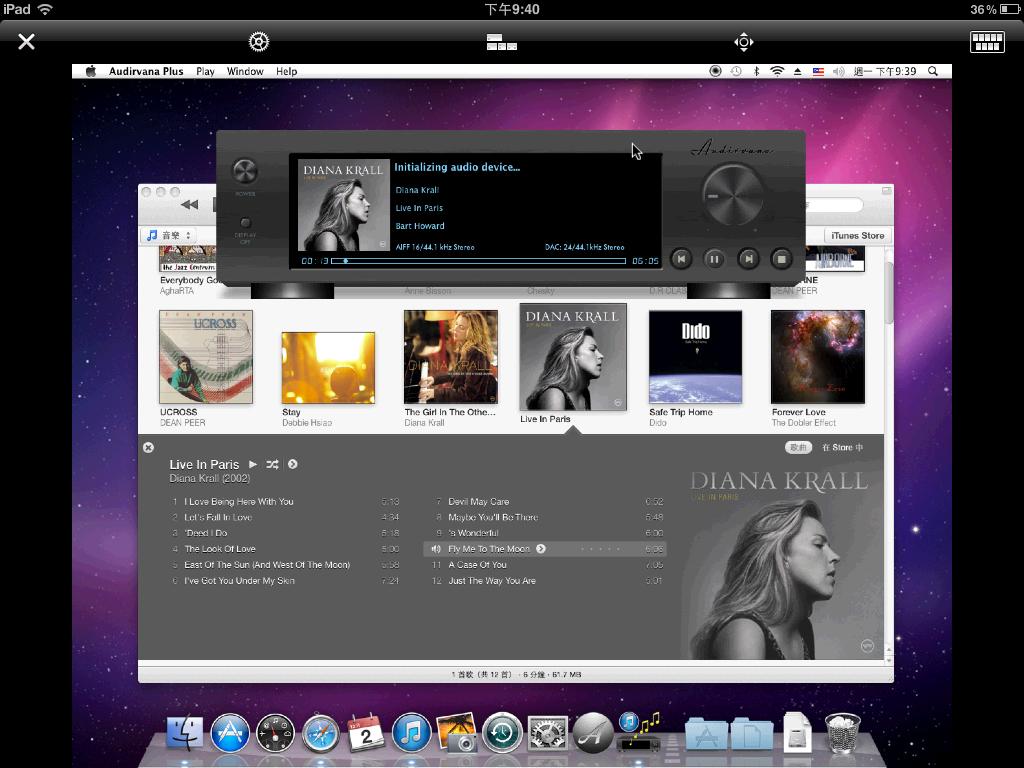Select track 'I've Got You Under My Skin'
The width and height of the screenshot is (1024, 768).
tap(285, 581)
